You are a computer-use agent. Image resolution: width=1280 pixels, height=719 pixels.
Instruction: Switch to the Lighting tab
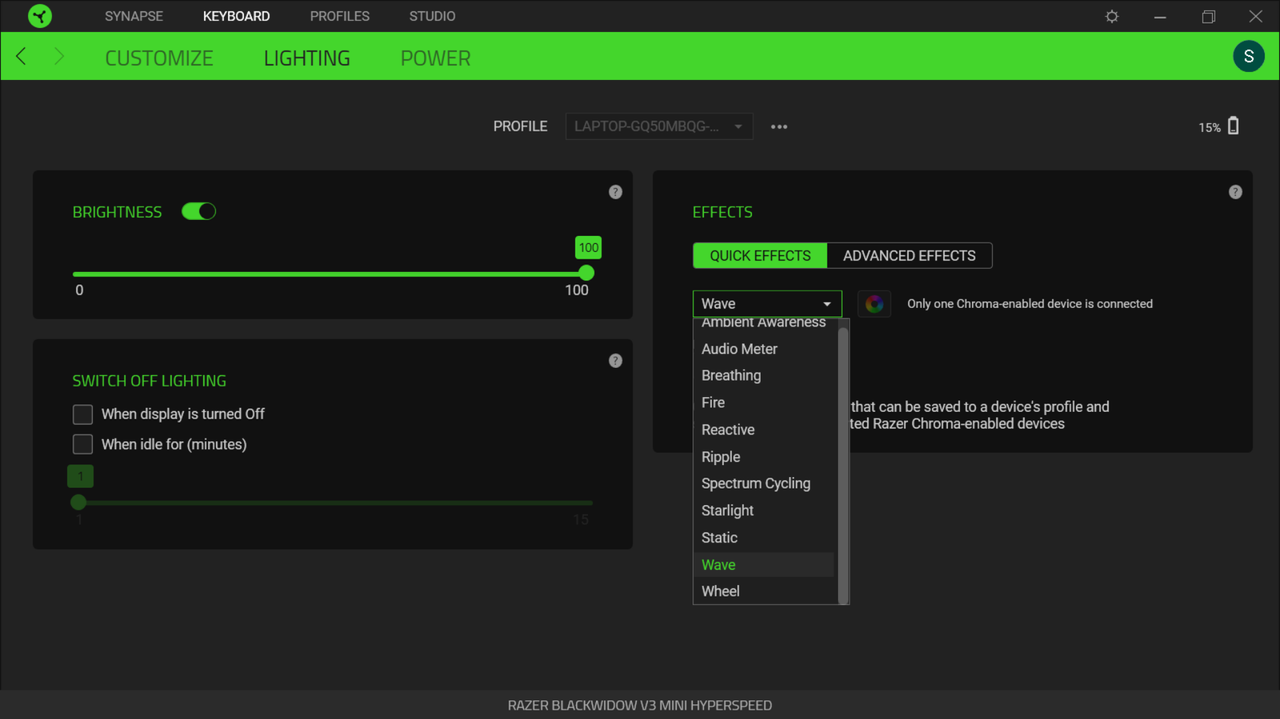click(x=307, y=58)
